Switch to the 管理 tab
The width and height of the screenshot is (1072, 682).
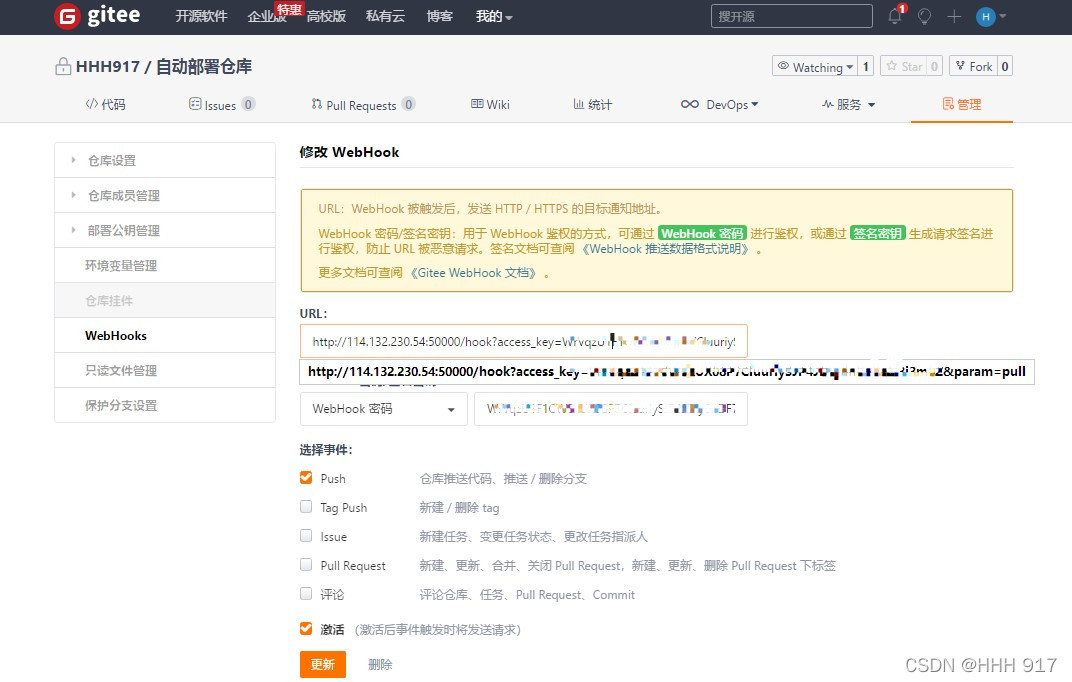[961, 103]
